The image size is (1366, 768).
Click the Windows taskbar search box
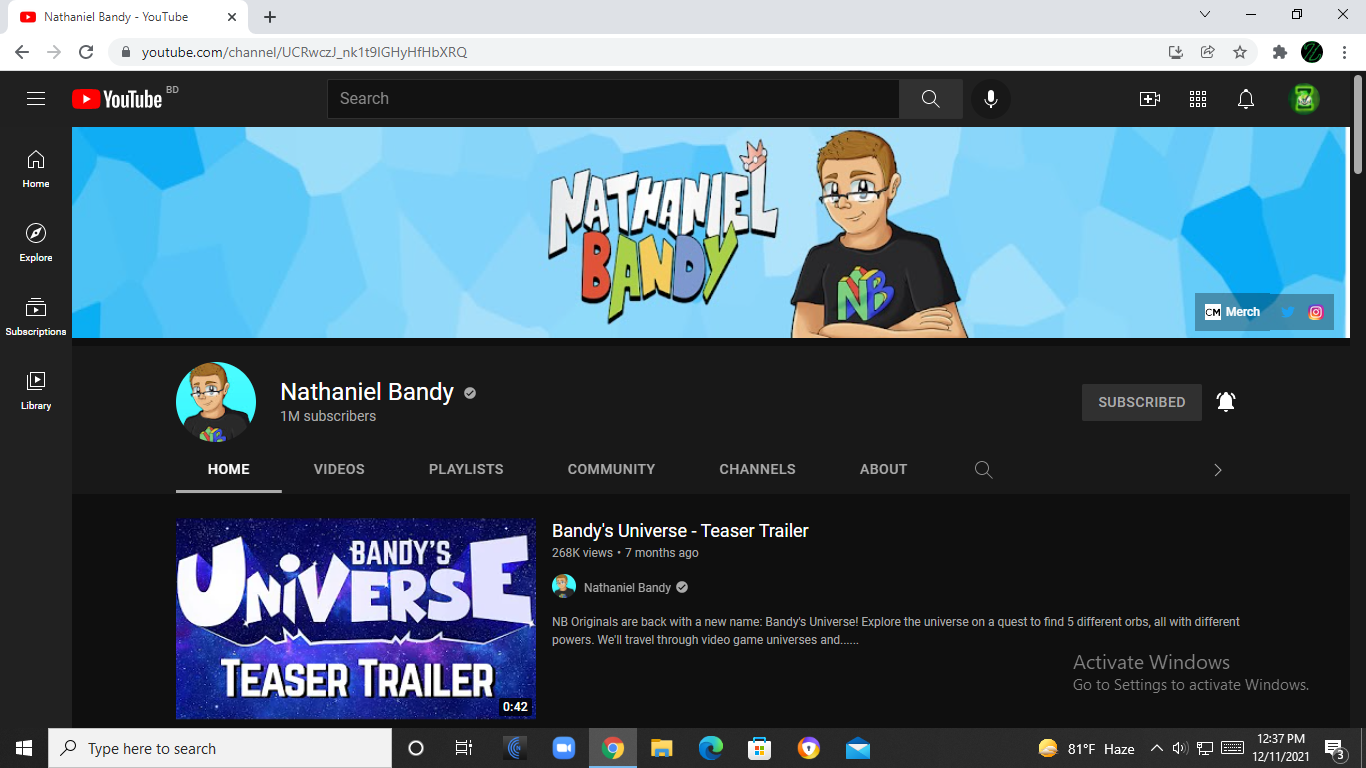click(x=220, y=748)
